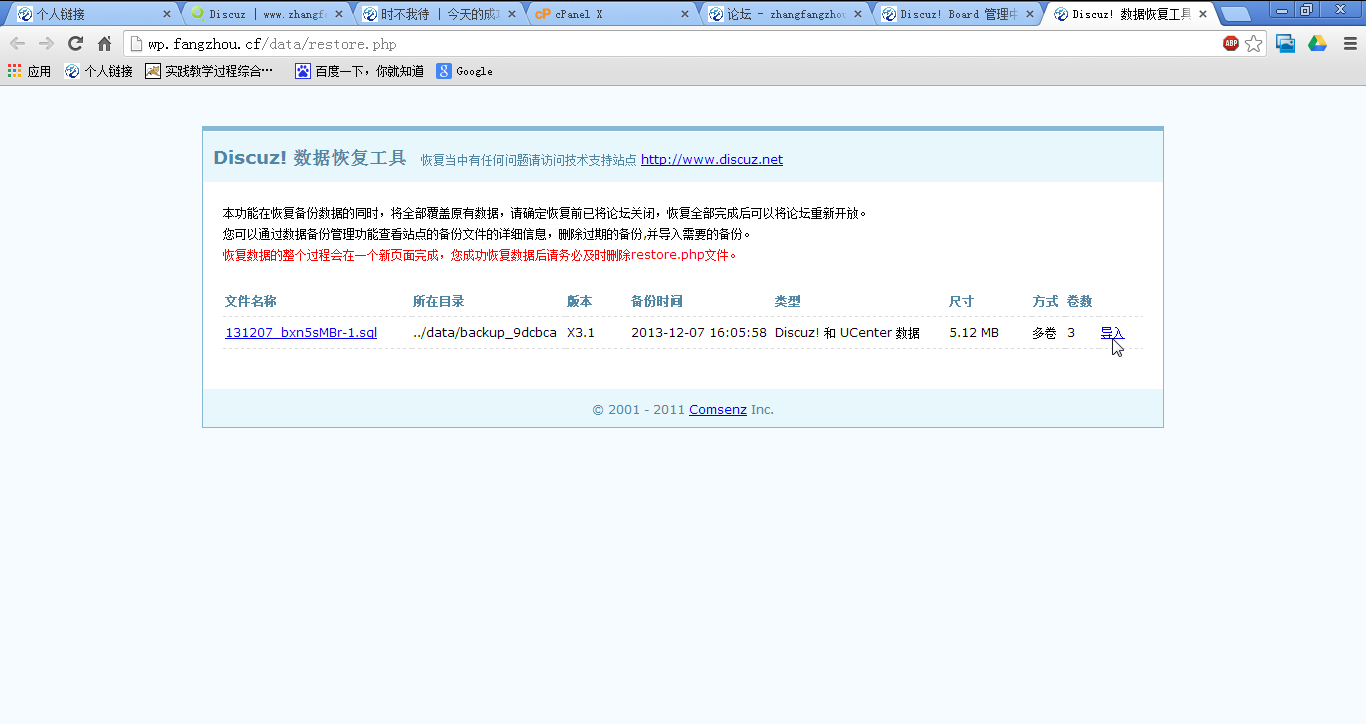Open the 131207_bxn5sMBr-1.sql backup file link

pos(301,333)
